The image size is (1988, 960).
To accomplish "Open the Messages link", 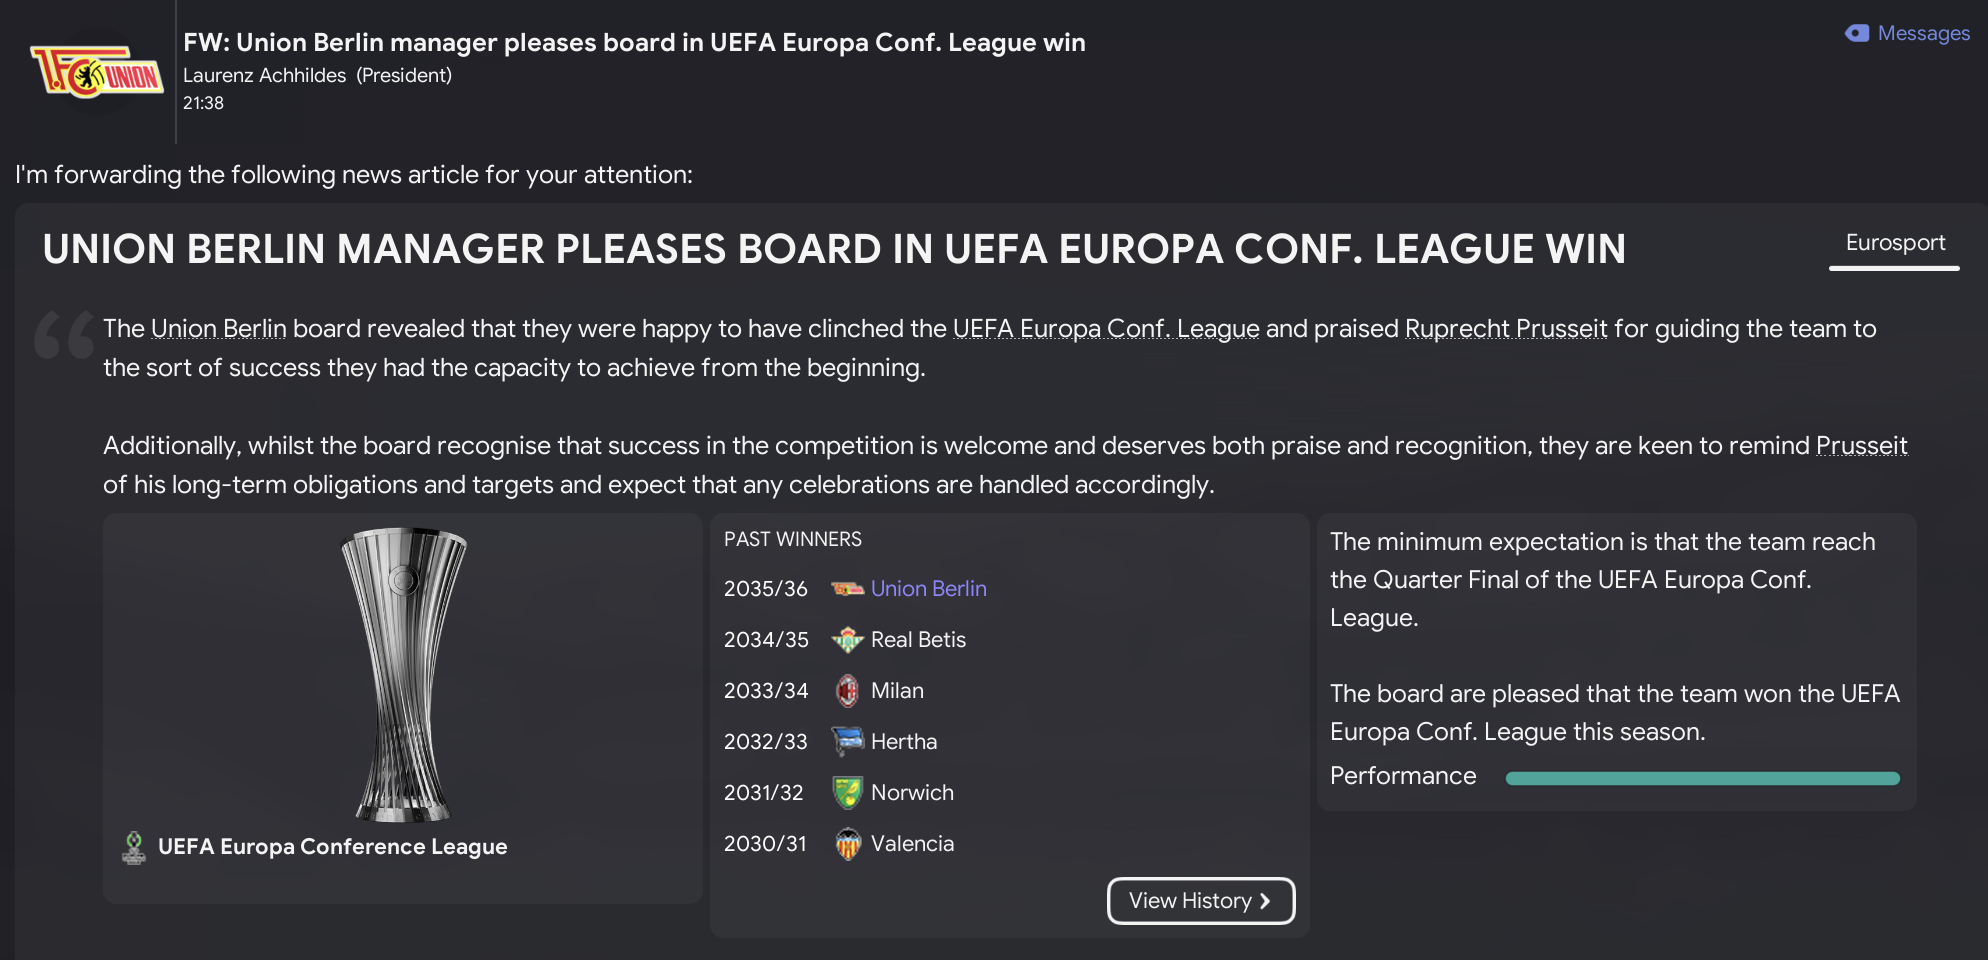I will pos(1923,33).
